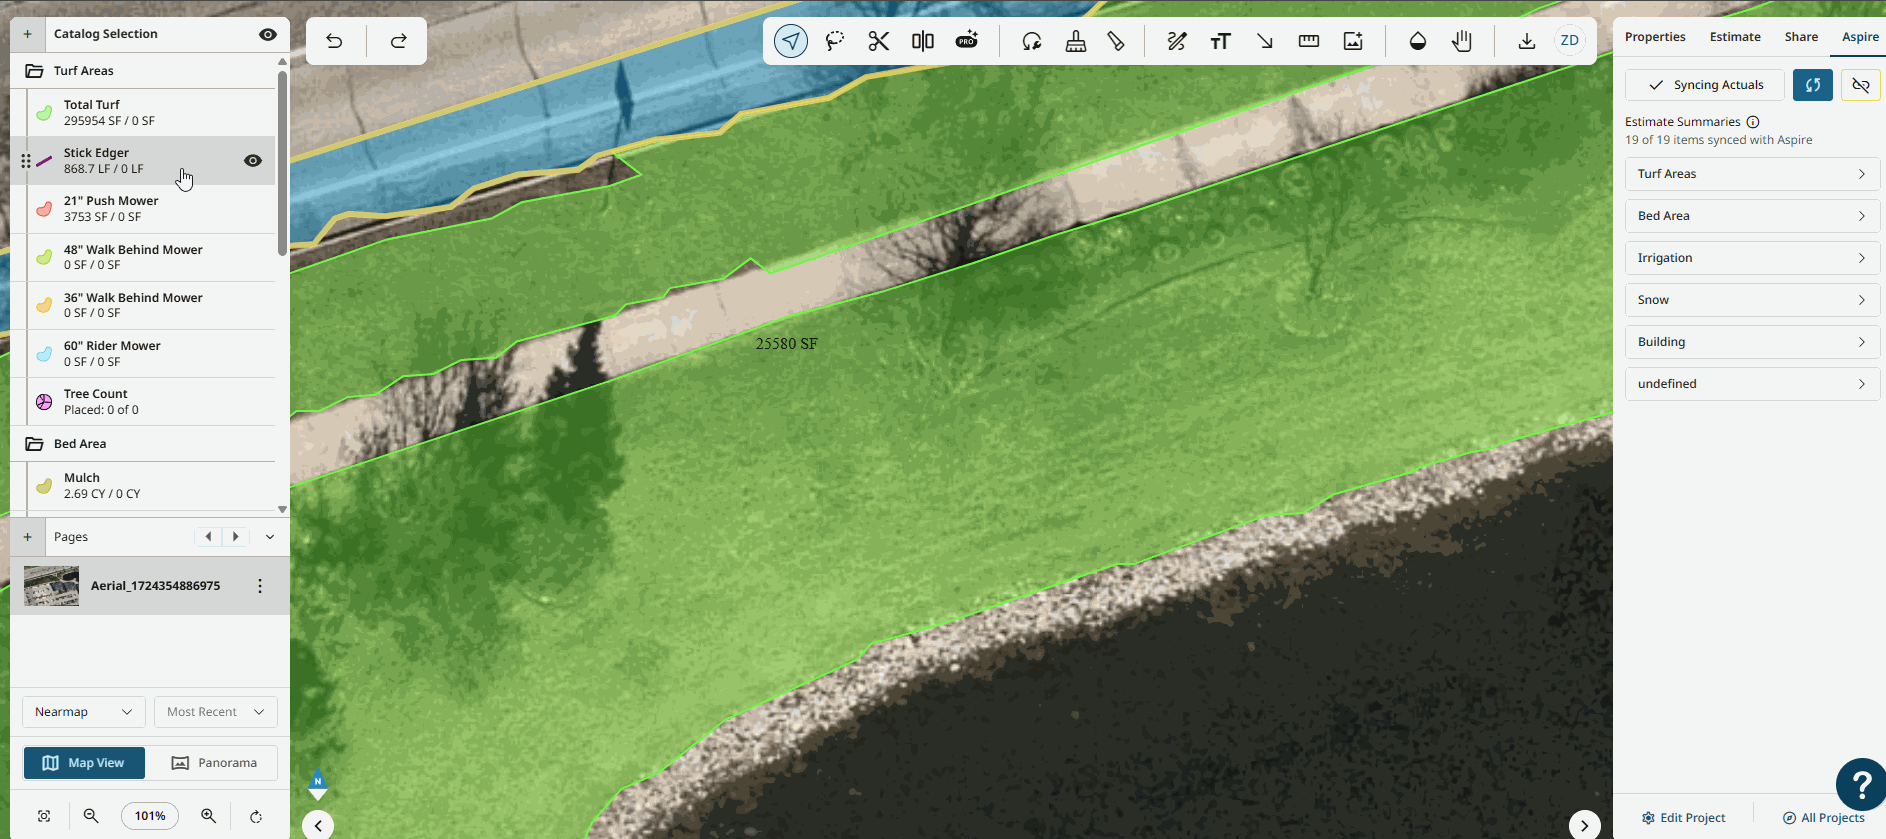The height and width of the screenshot is (839, 1886).
Task: Open the Nearmap imagery source dropdown
Action: 84,712
